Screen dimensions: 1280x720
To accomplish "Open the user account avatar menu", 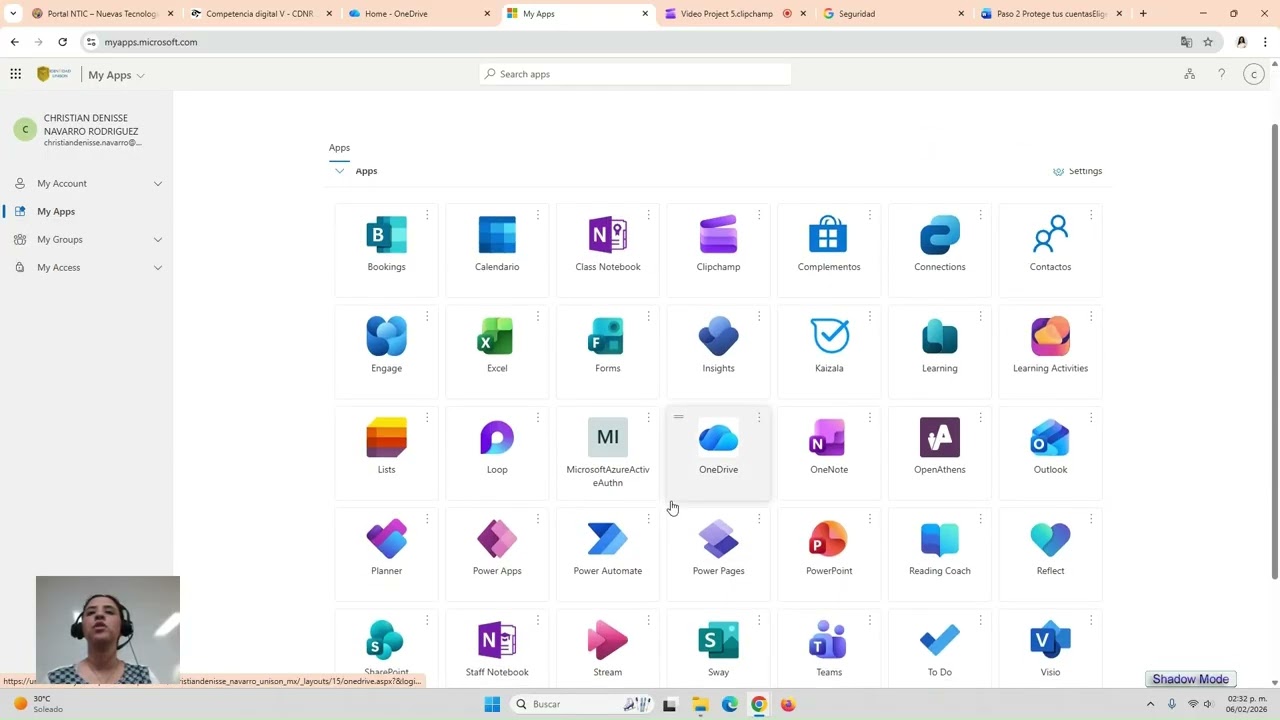I will [1253, 74].
